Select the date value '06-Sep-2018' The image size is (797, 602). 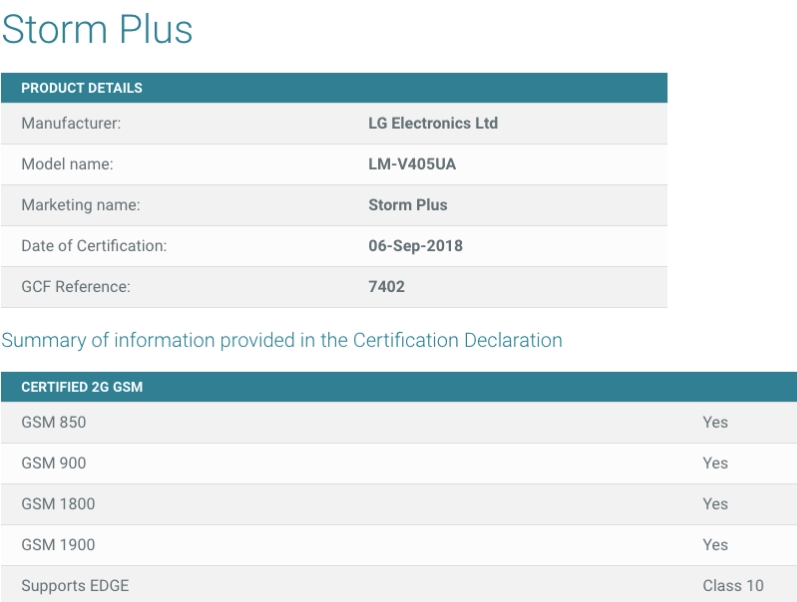coord(415,246)
